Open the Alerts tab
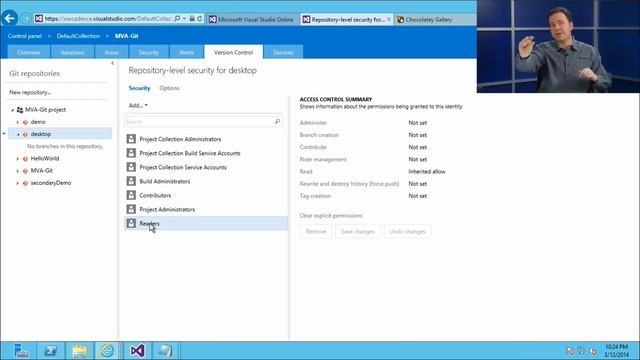This screenshot has height=360, width=640. 186,52
